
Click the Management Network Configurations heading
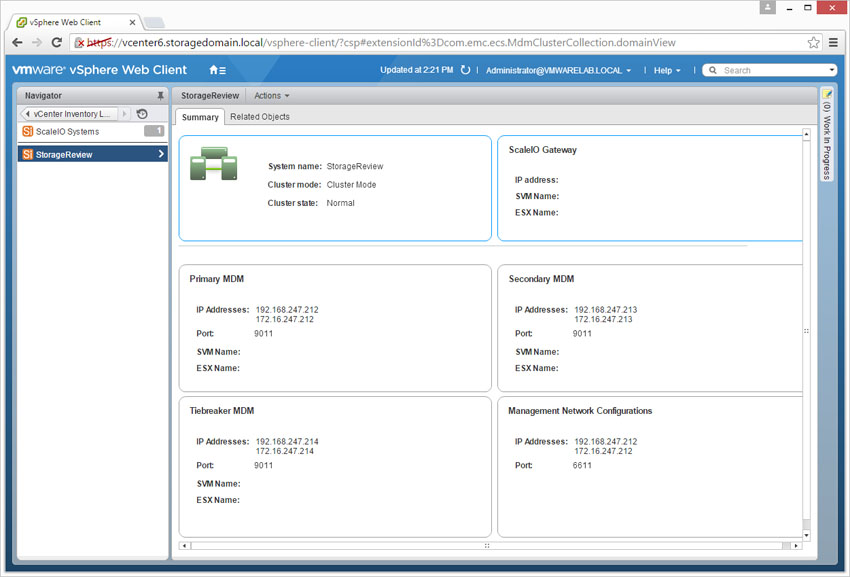[x=580, y=411]
